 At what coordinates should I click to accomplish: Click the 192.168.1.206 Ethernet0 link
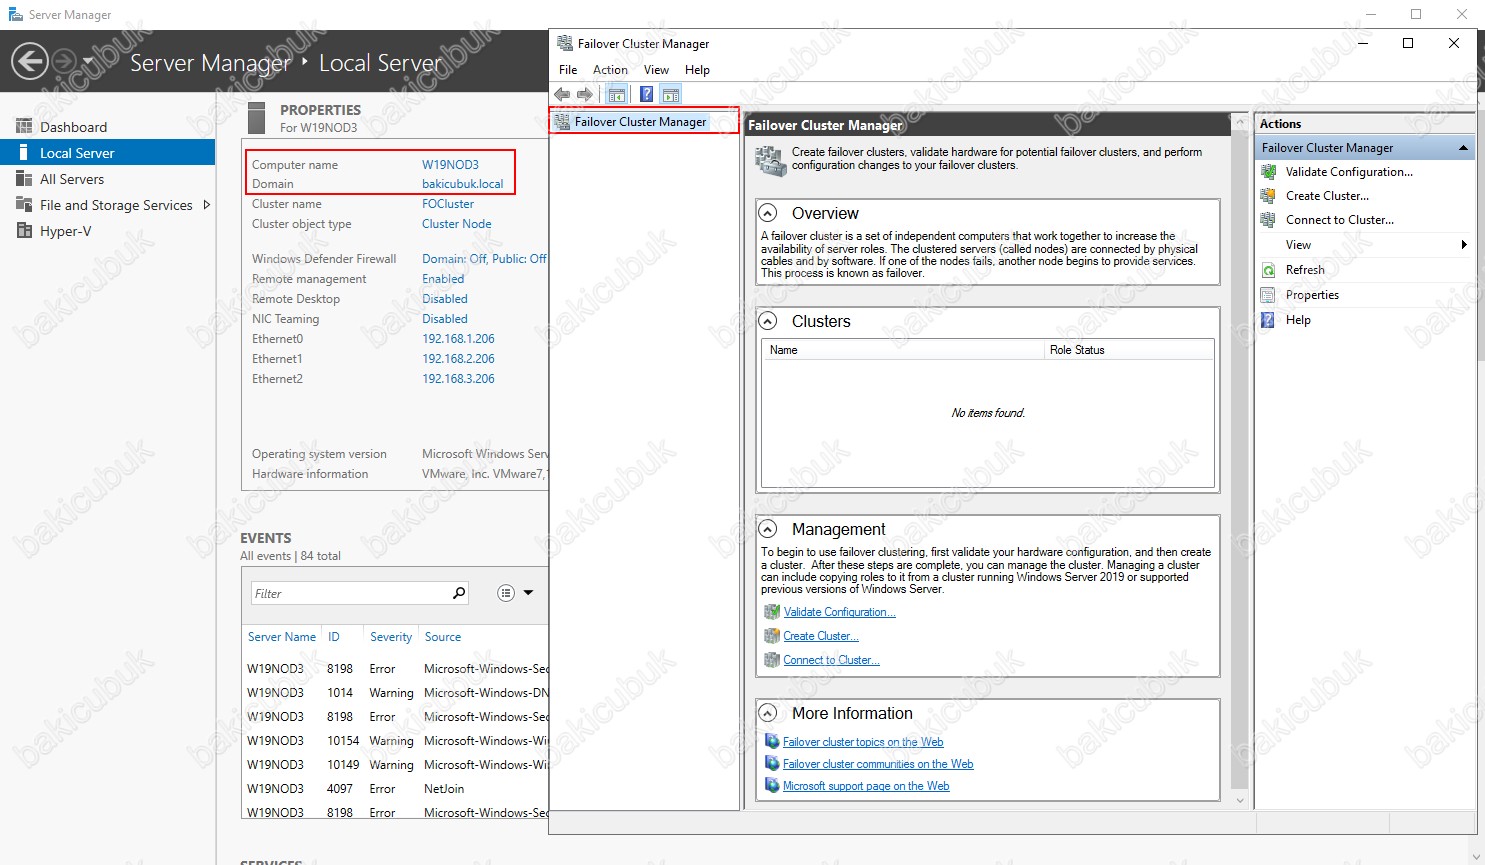[x=458, y=339]
